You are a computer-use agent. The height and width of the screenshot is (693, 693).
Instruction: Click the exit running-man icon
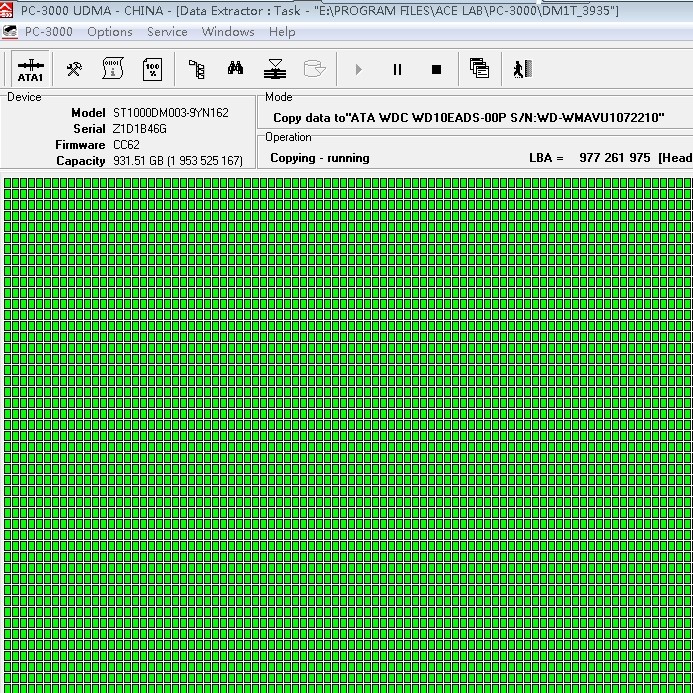tap(521, 69)
